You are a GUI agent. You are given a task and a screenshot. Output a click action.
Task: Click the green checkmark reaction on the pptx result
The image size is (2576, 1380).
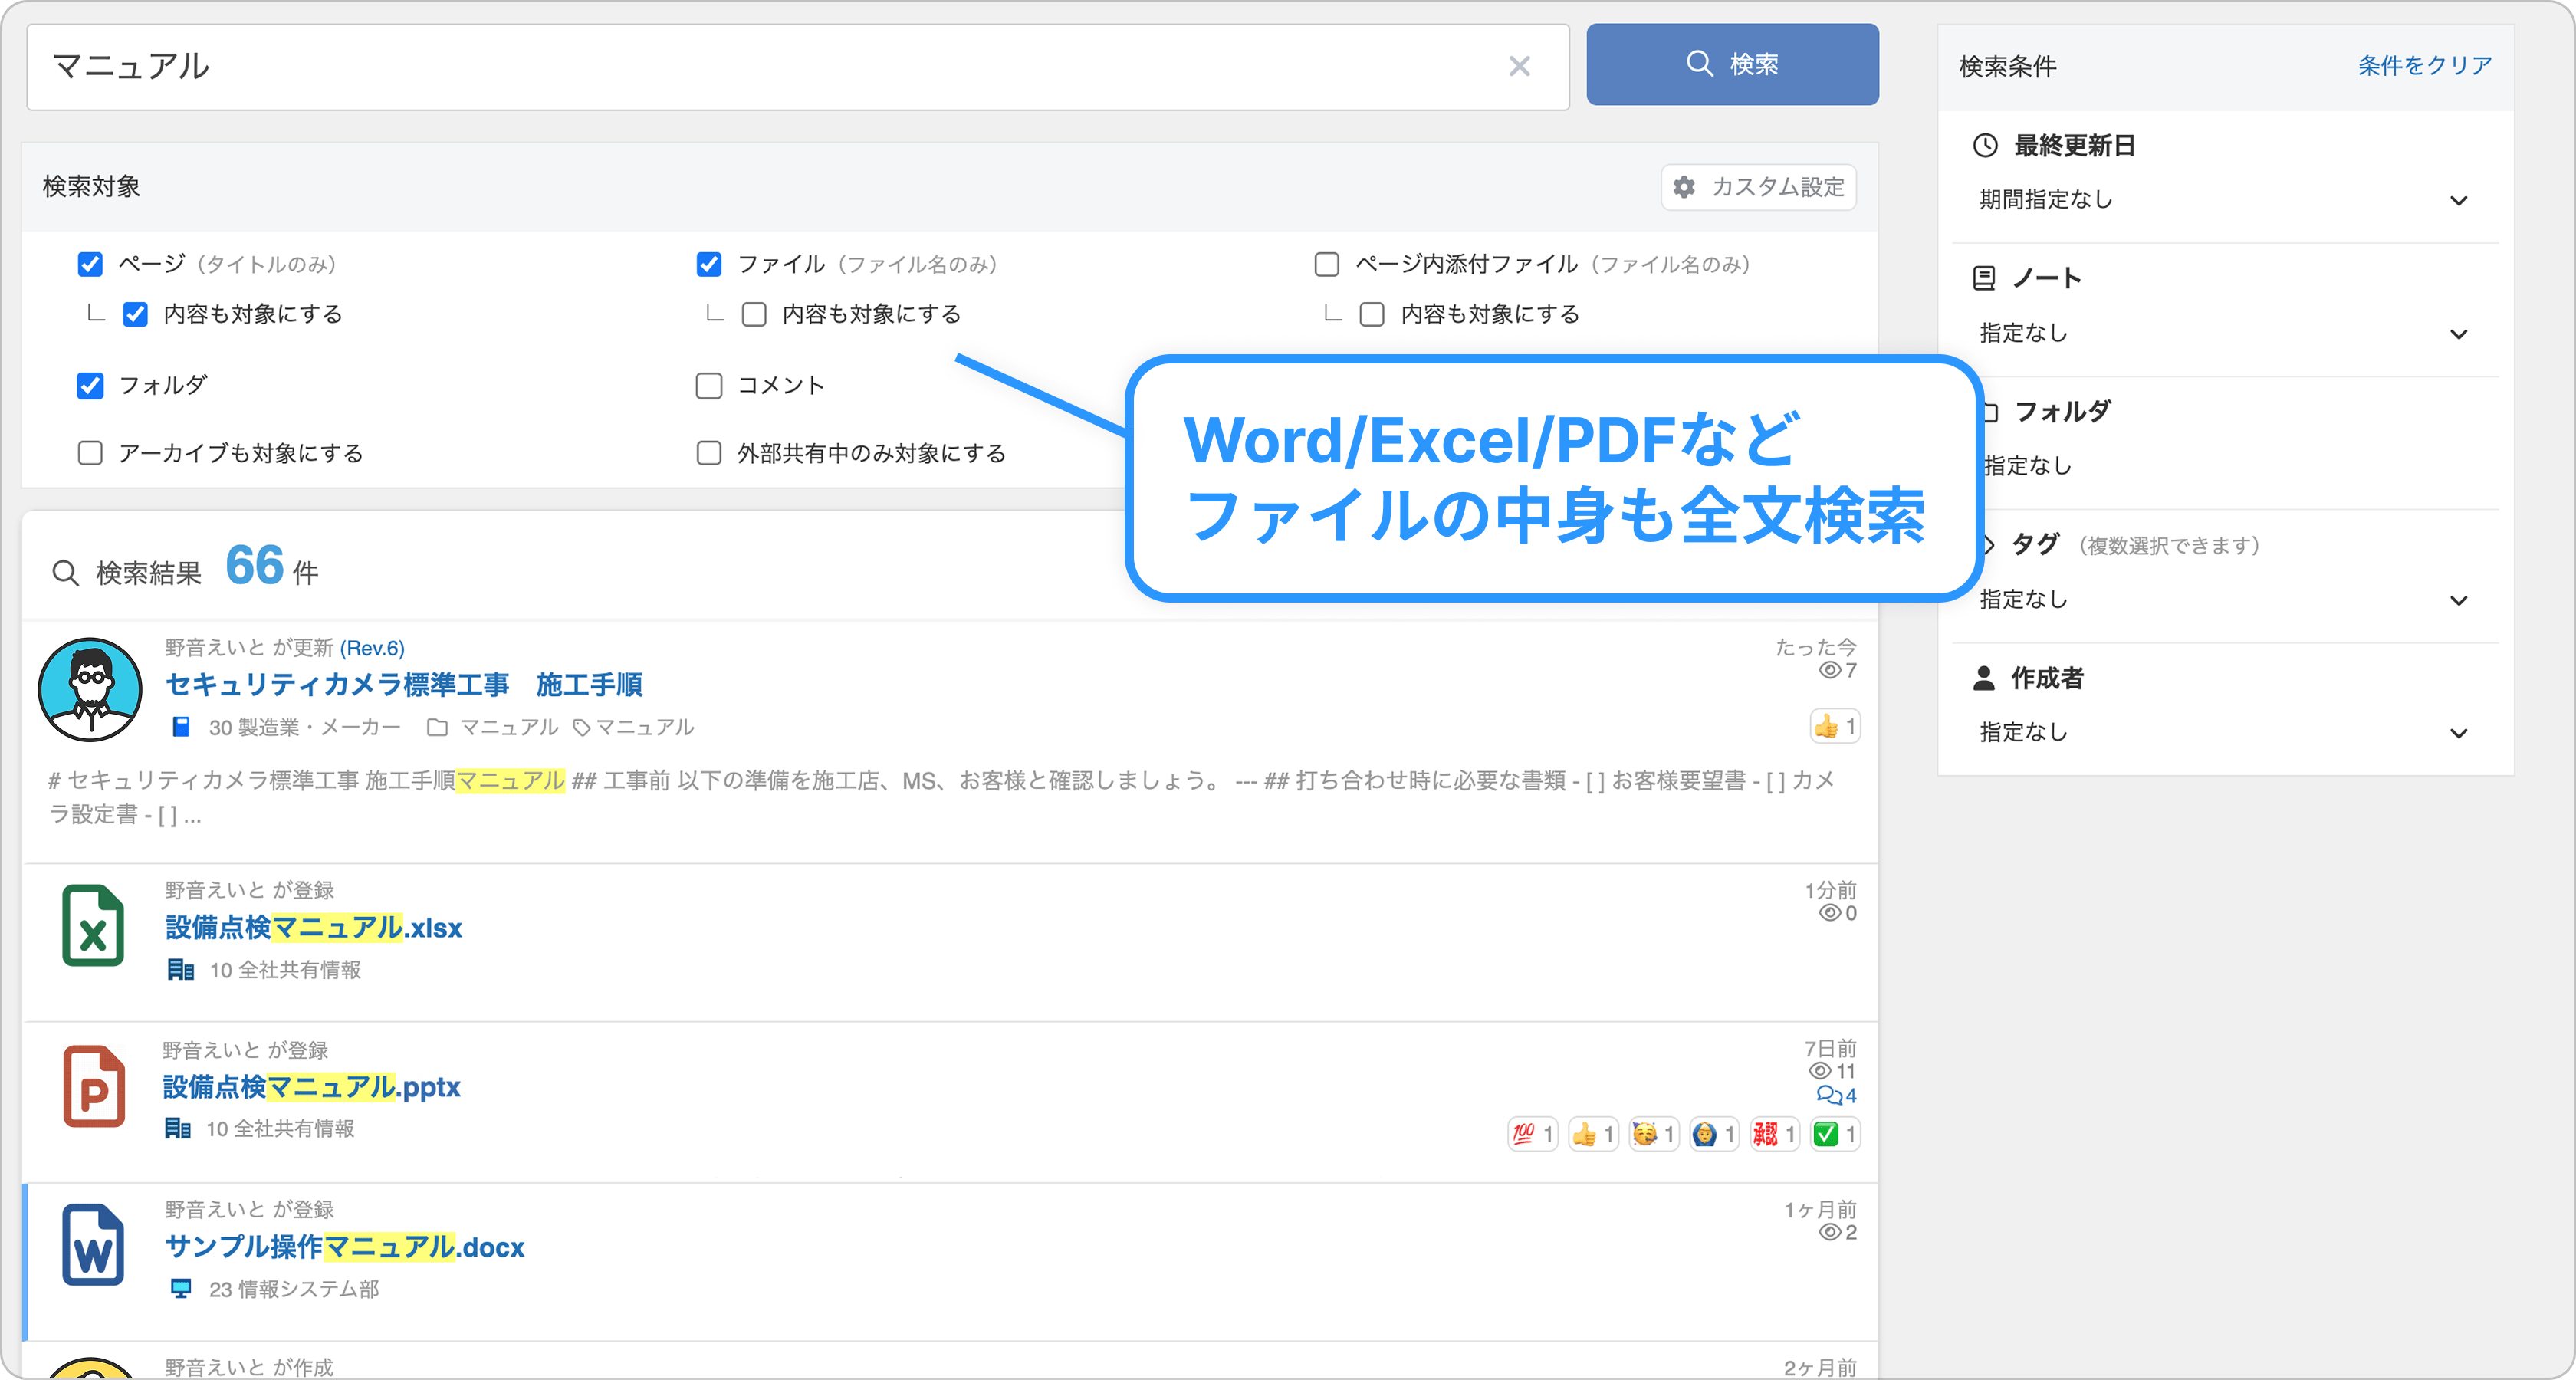1835,1134
